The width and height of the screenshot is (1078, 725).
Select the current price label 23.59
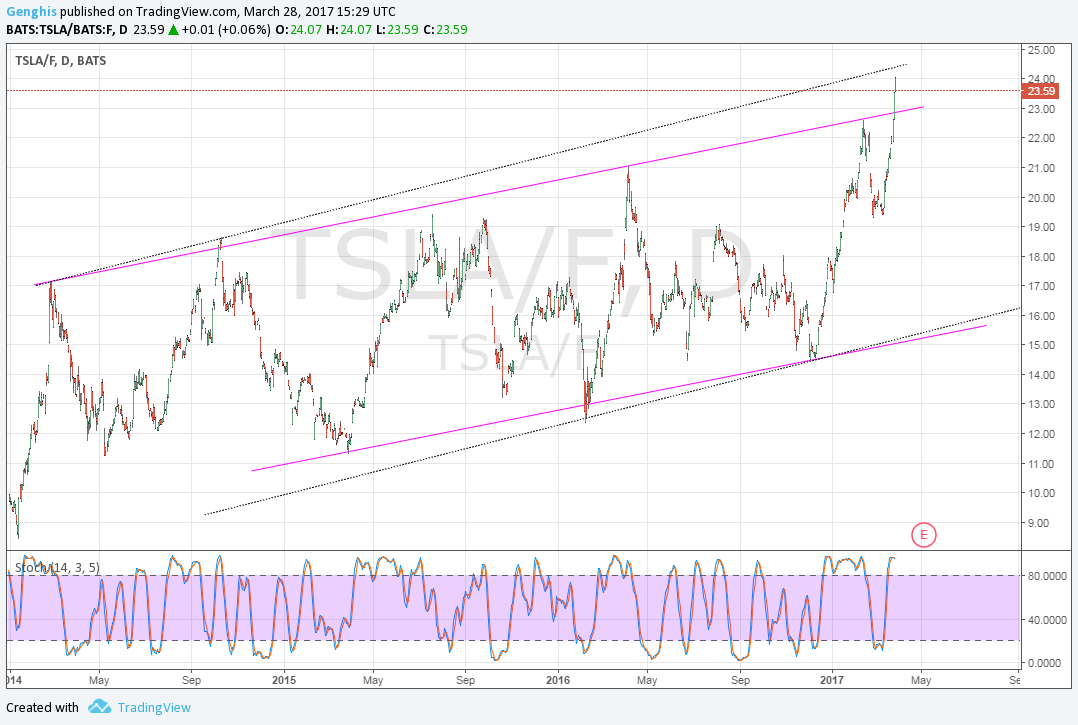(1041, 91)
